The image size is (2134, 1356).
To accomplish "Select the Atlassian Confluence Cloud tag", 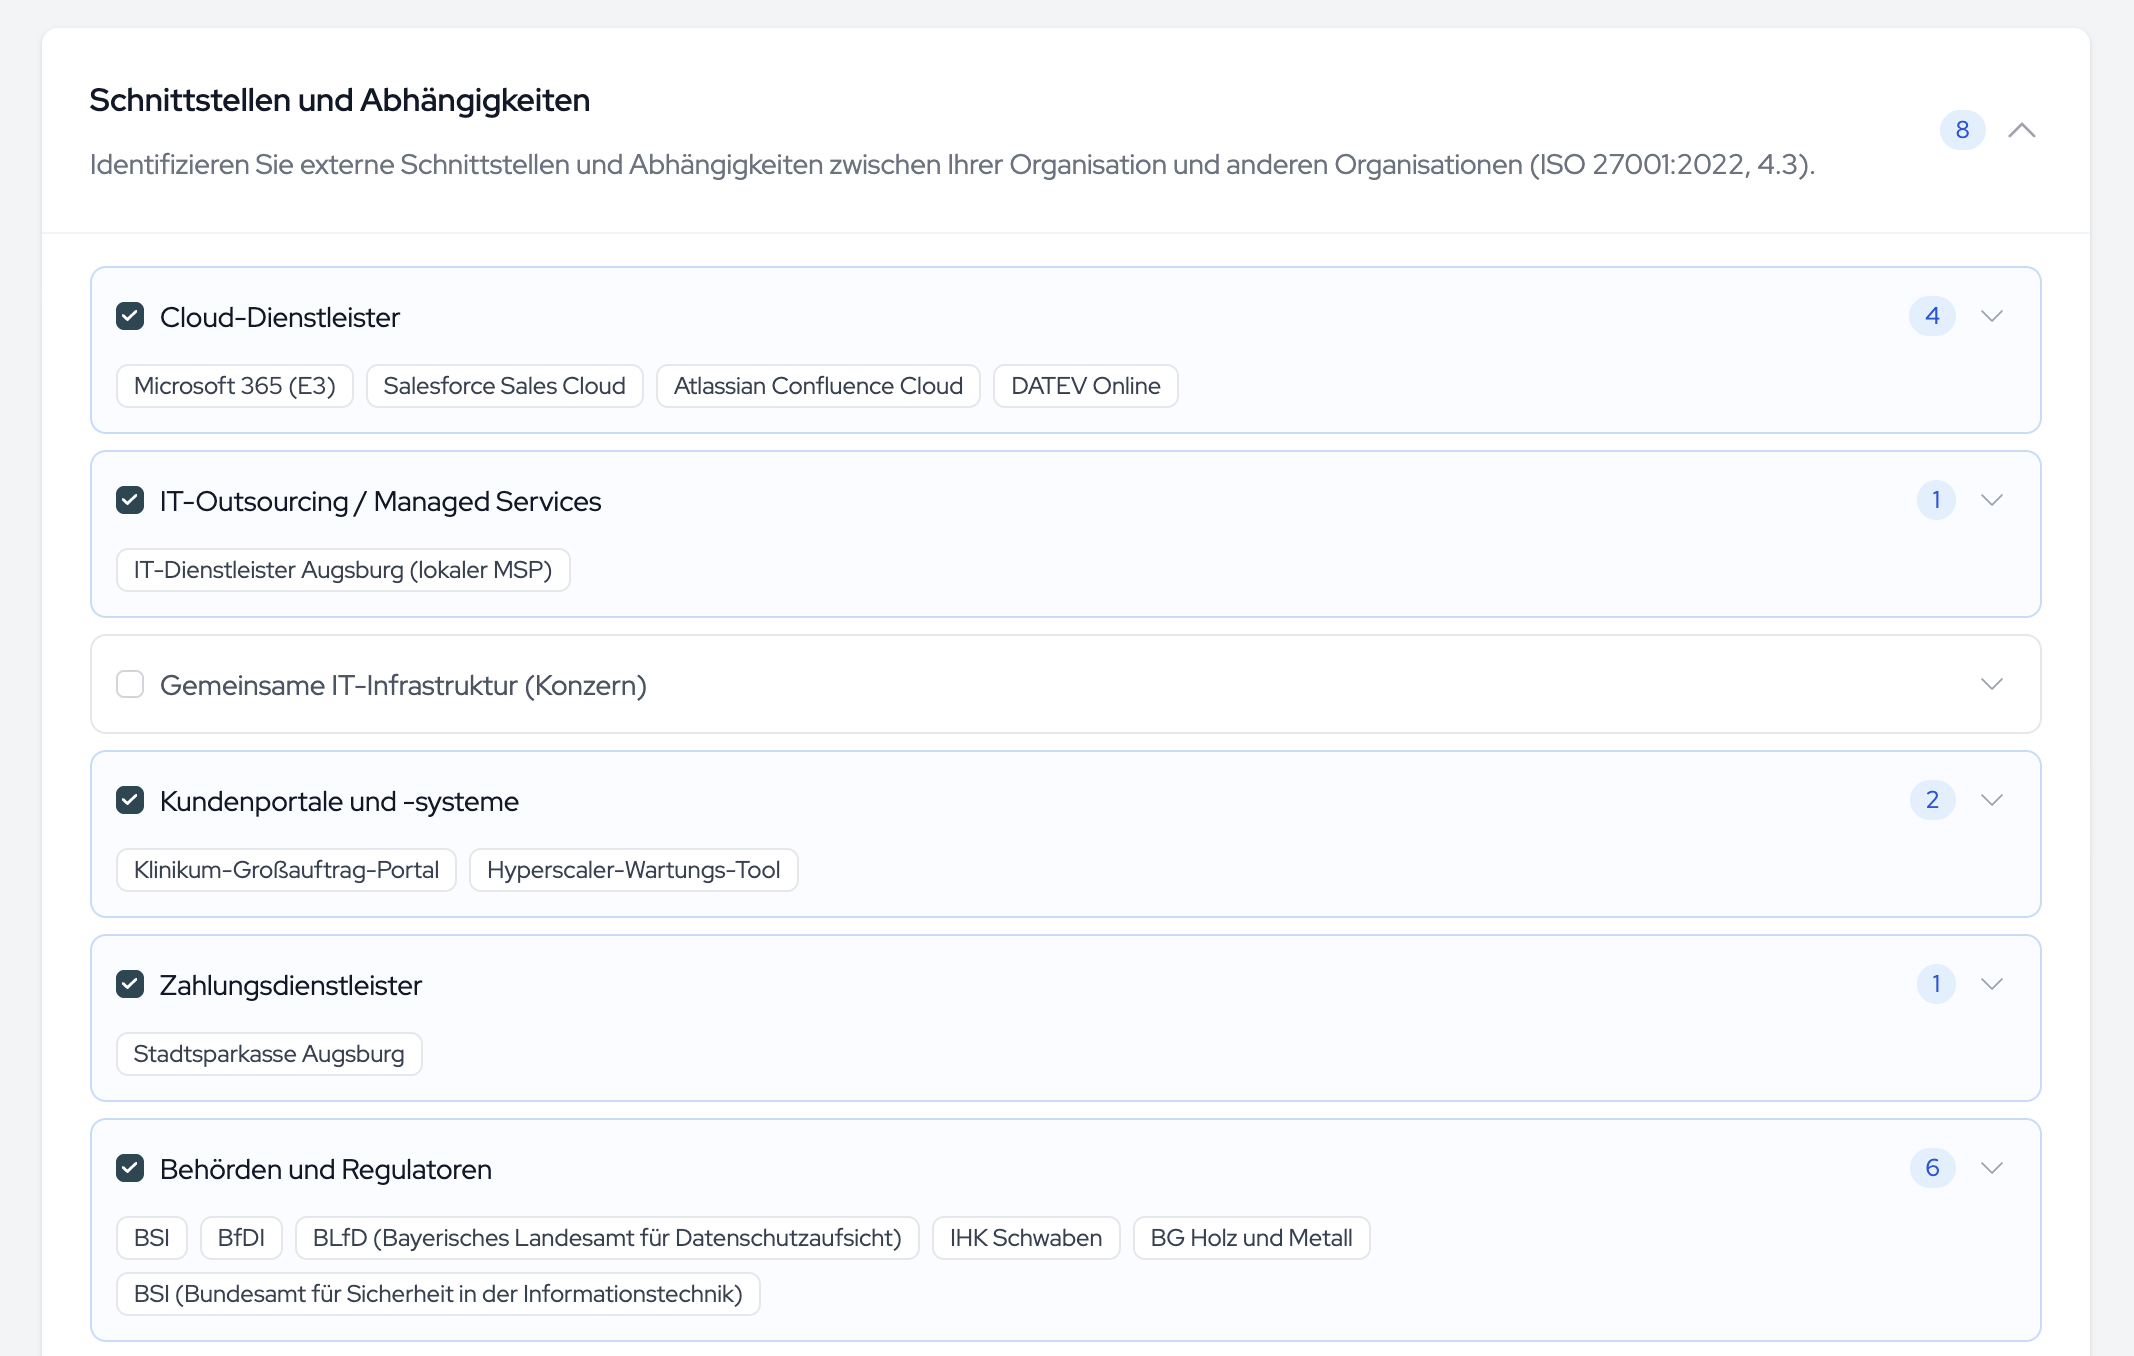I will click(818, 386).
